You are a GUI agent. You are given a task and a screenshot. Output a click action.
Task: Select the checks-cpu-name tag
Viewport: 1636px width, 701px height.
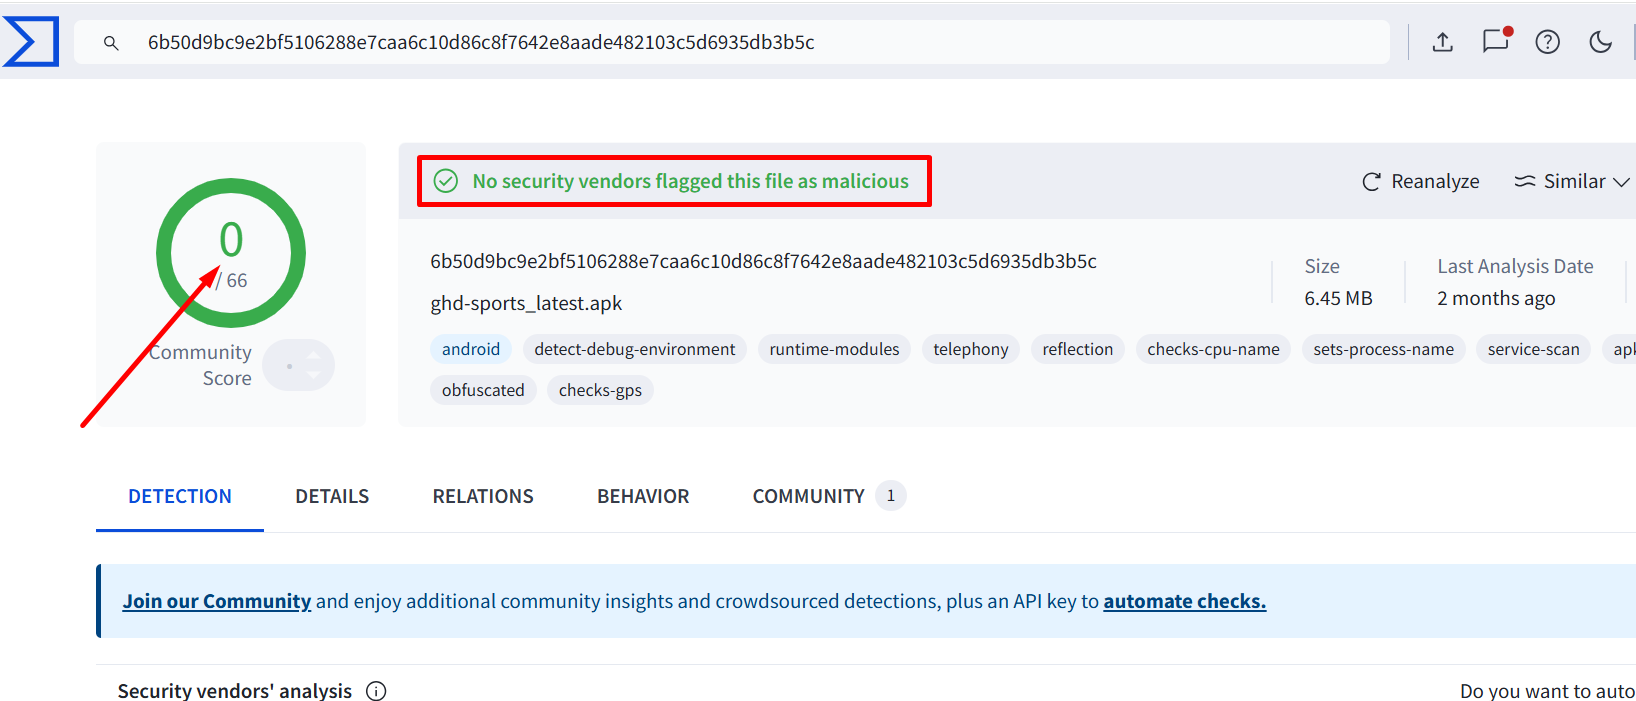point(1213,349)
